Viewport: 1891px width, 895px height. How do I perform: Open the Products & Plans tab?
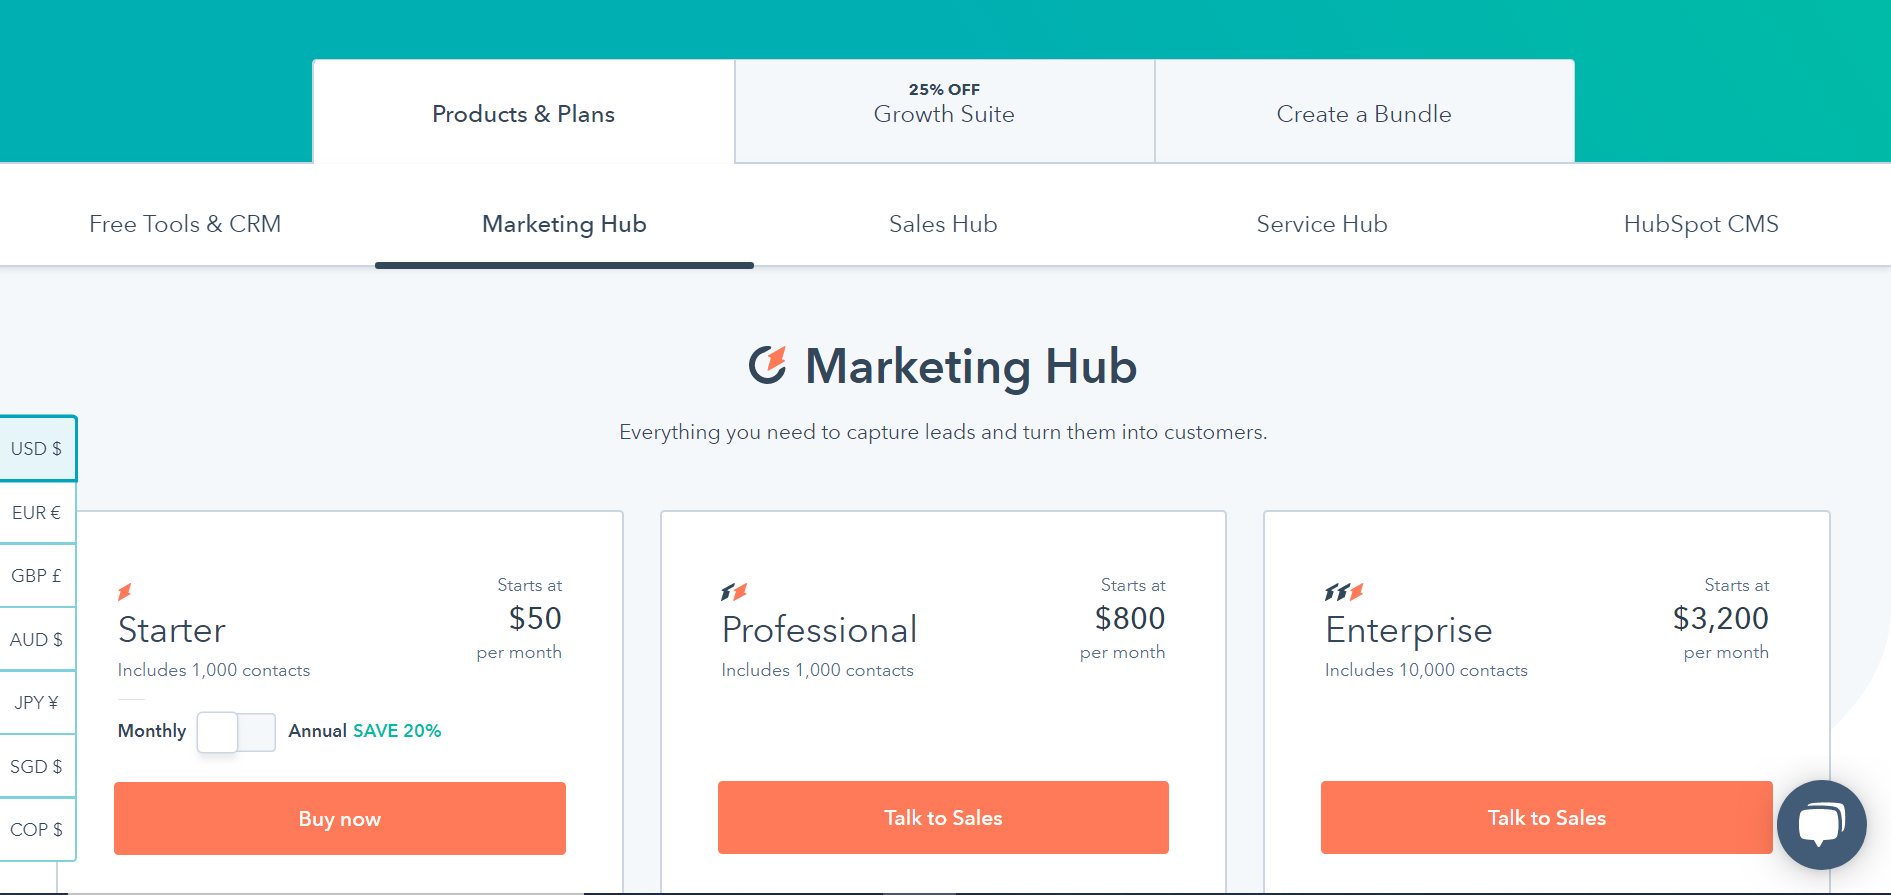click(x=523, y=114)
